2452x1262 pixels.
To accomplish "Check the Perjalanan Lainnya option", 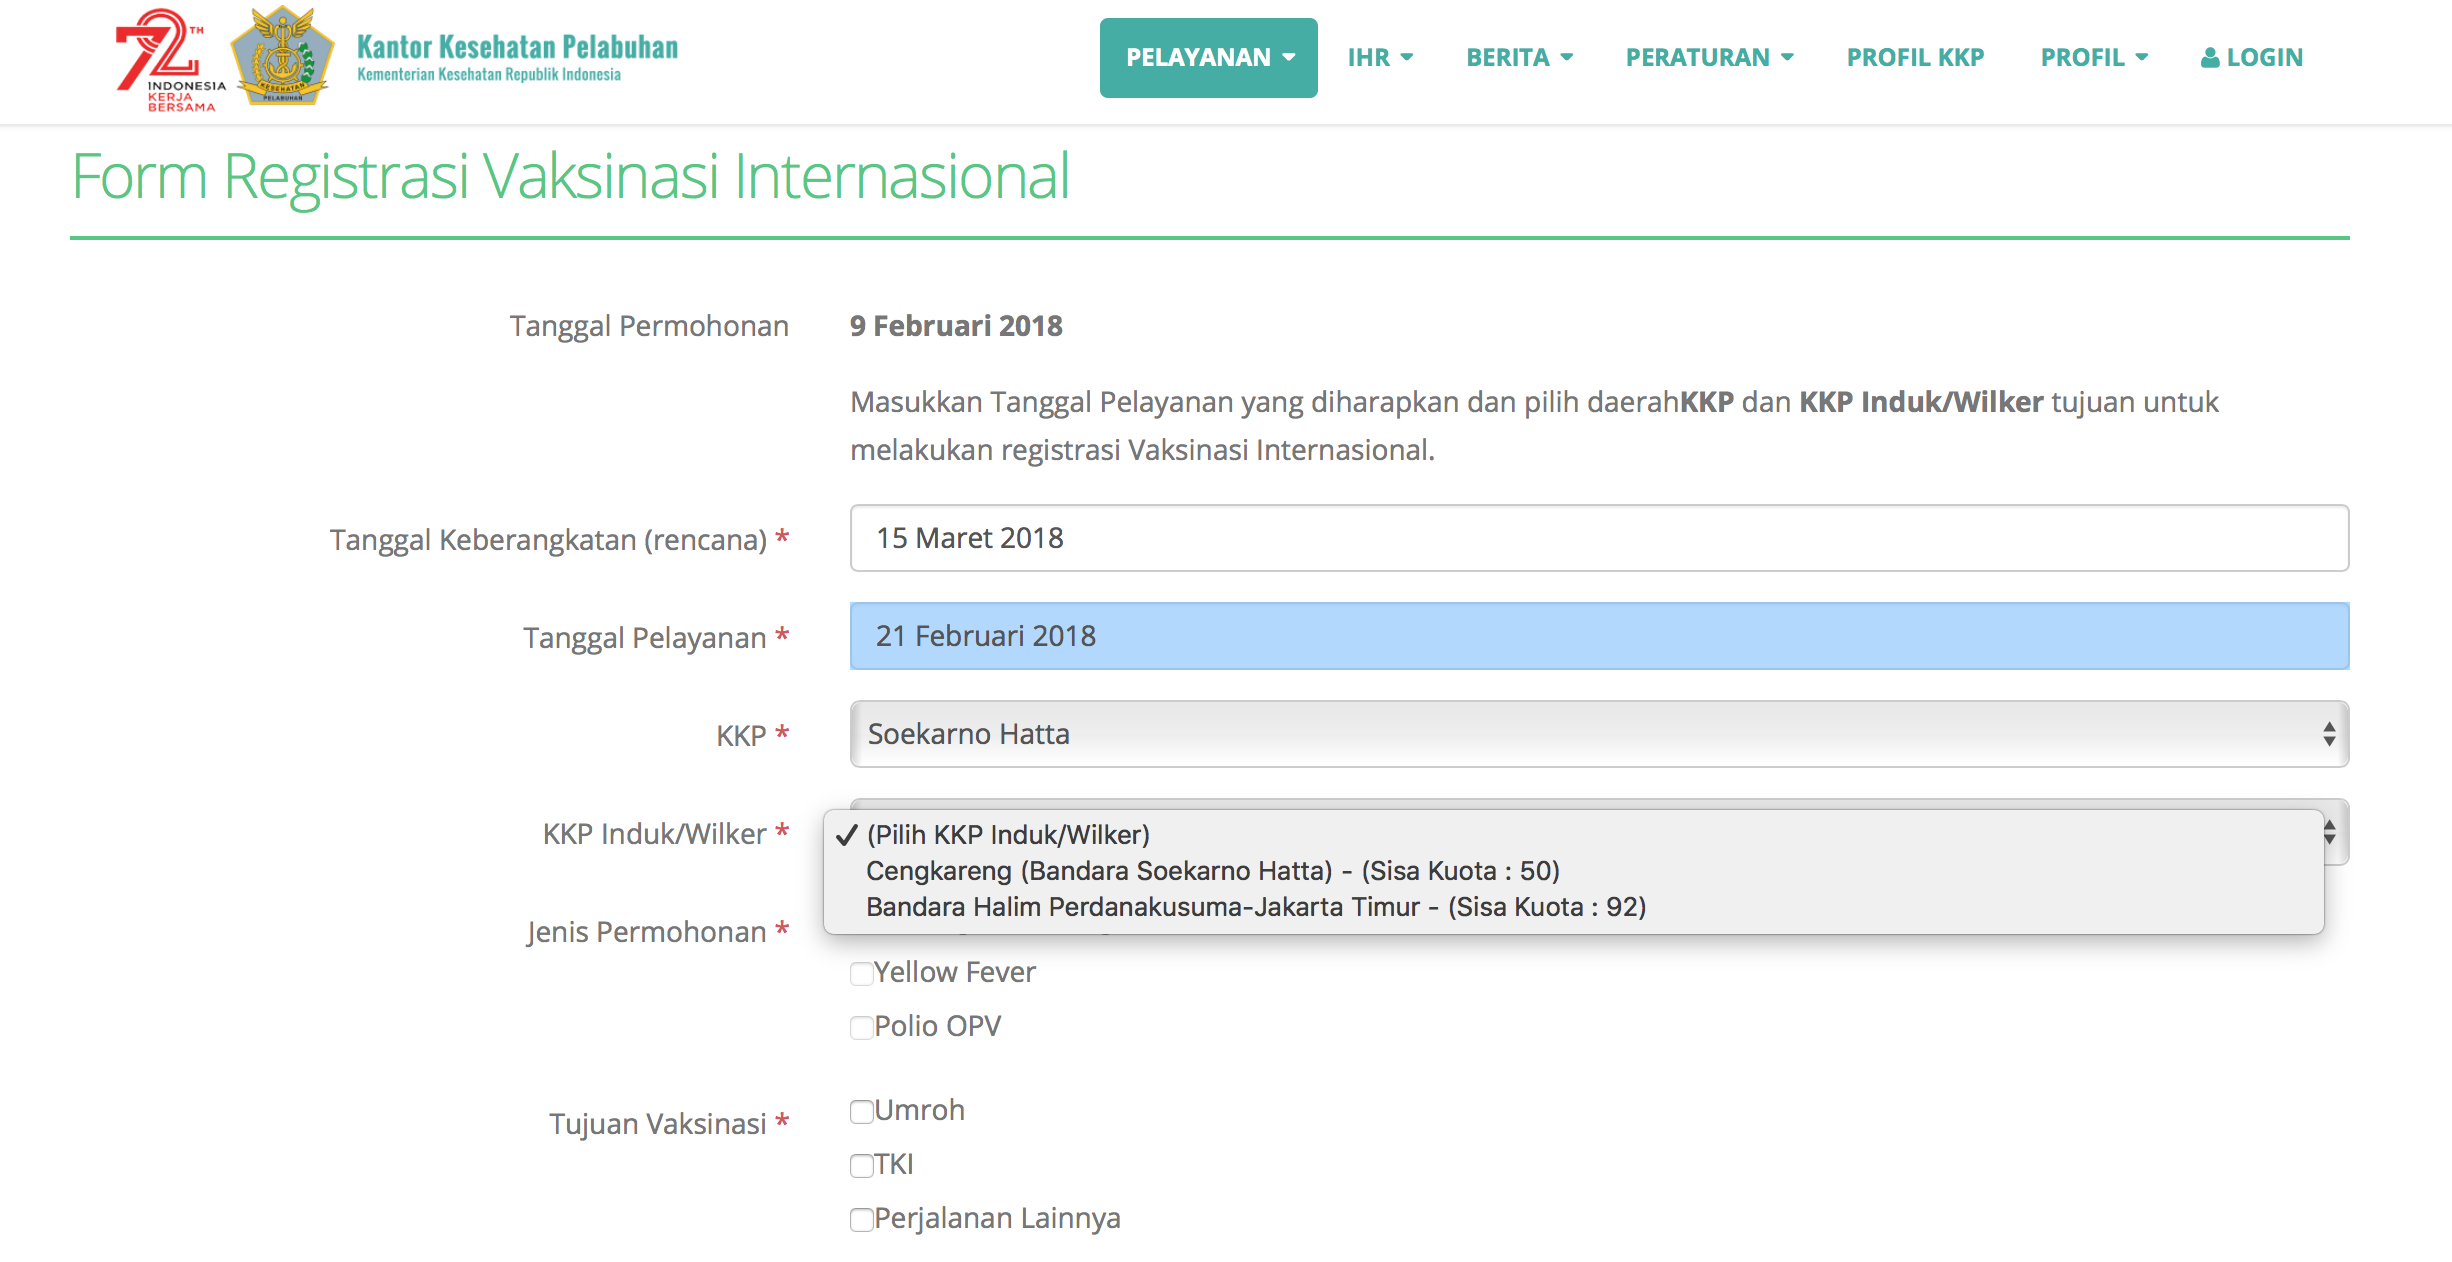I will coord(861,1220).
